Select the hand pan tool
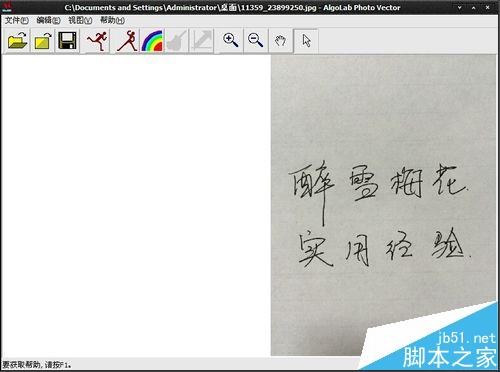The width and height of the screenshot is (500, 372). coord(280,41)
